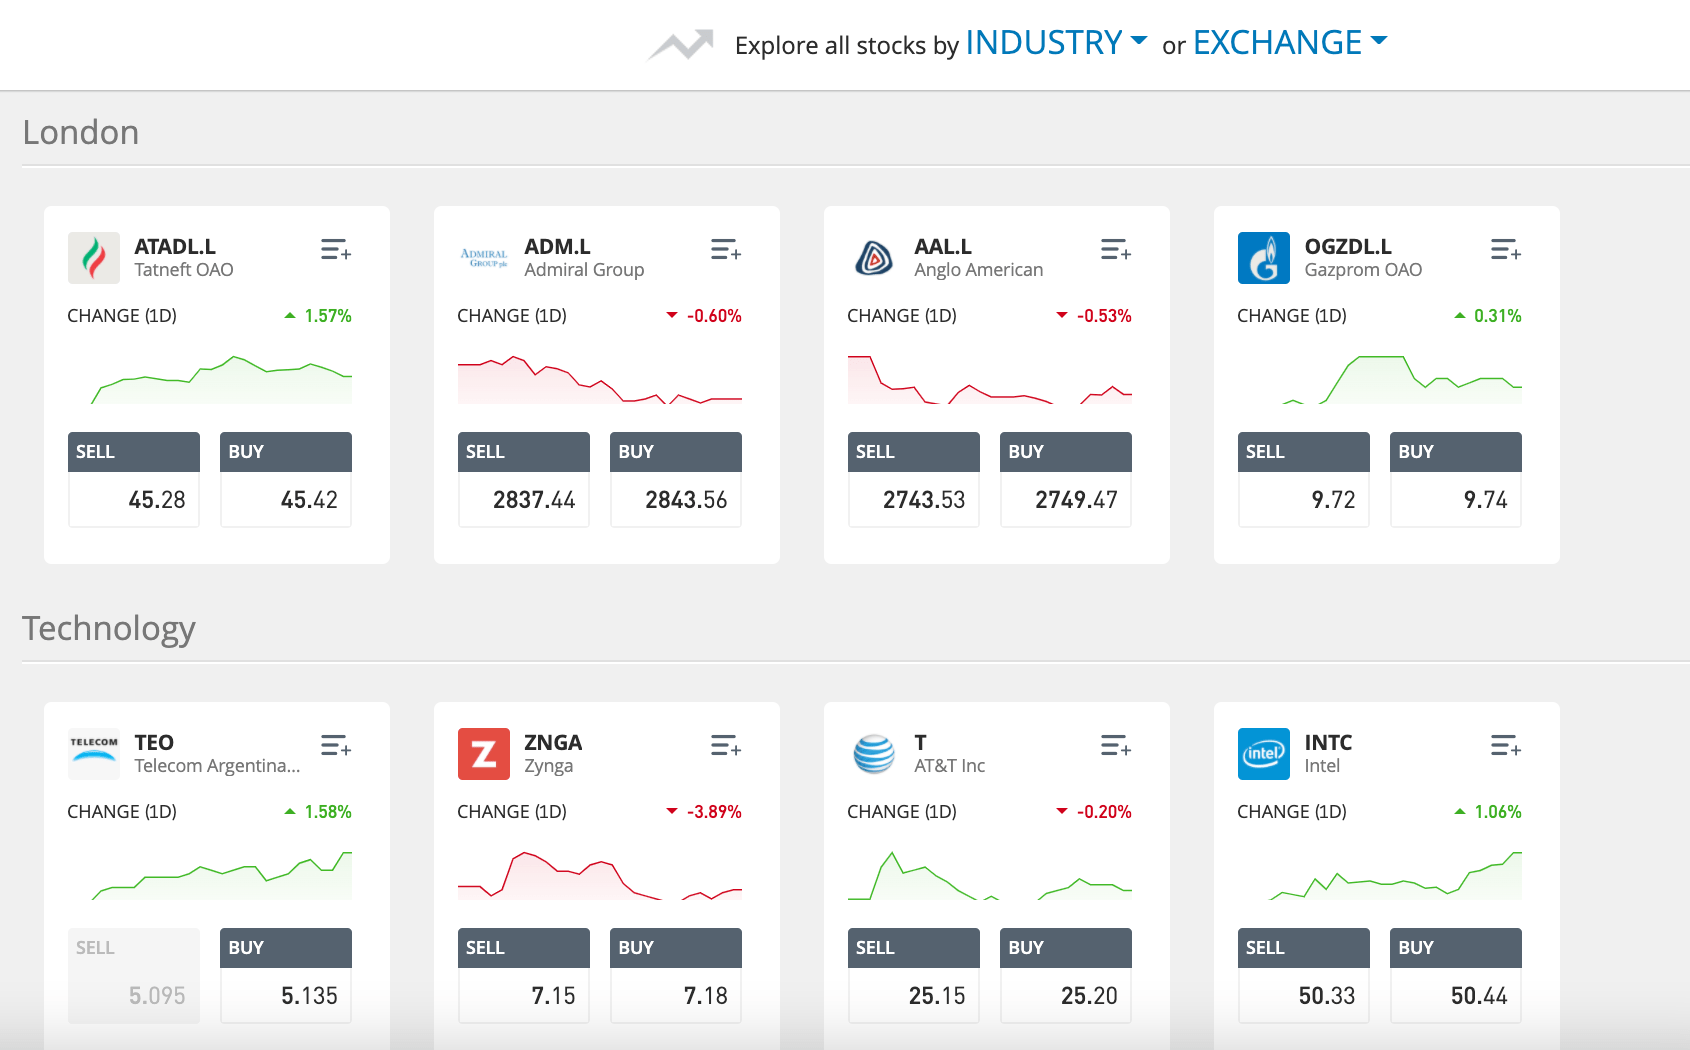Buy ZNGA at 7.18
The image size is (1690, 1050).
point(676,975)
